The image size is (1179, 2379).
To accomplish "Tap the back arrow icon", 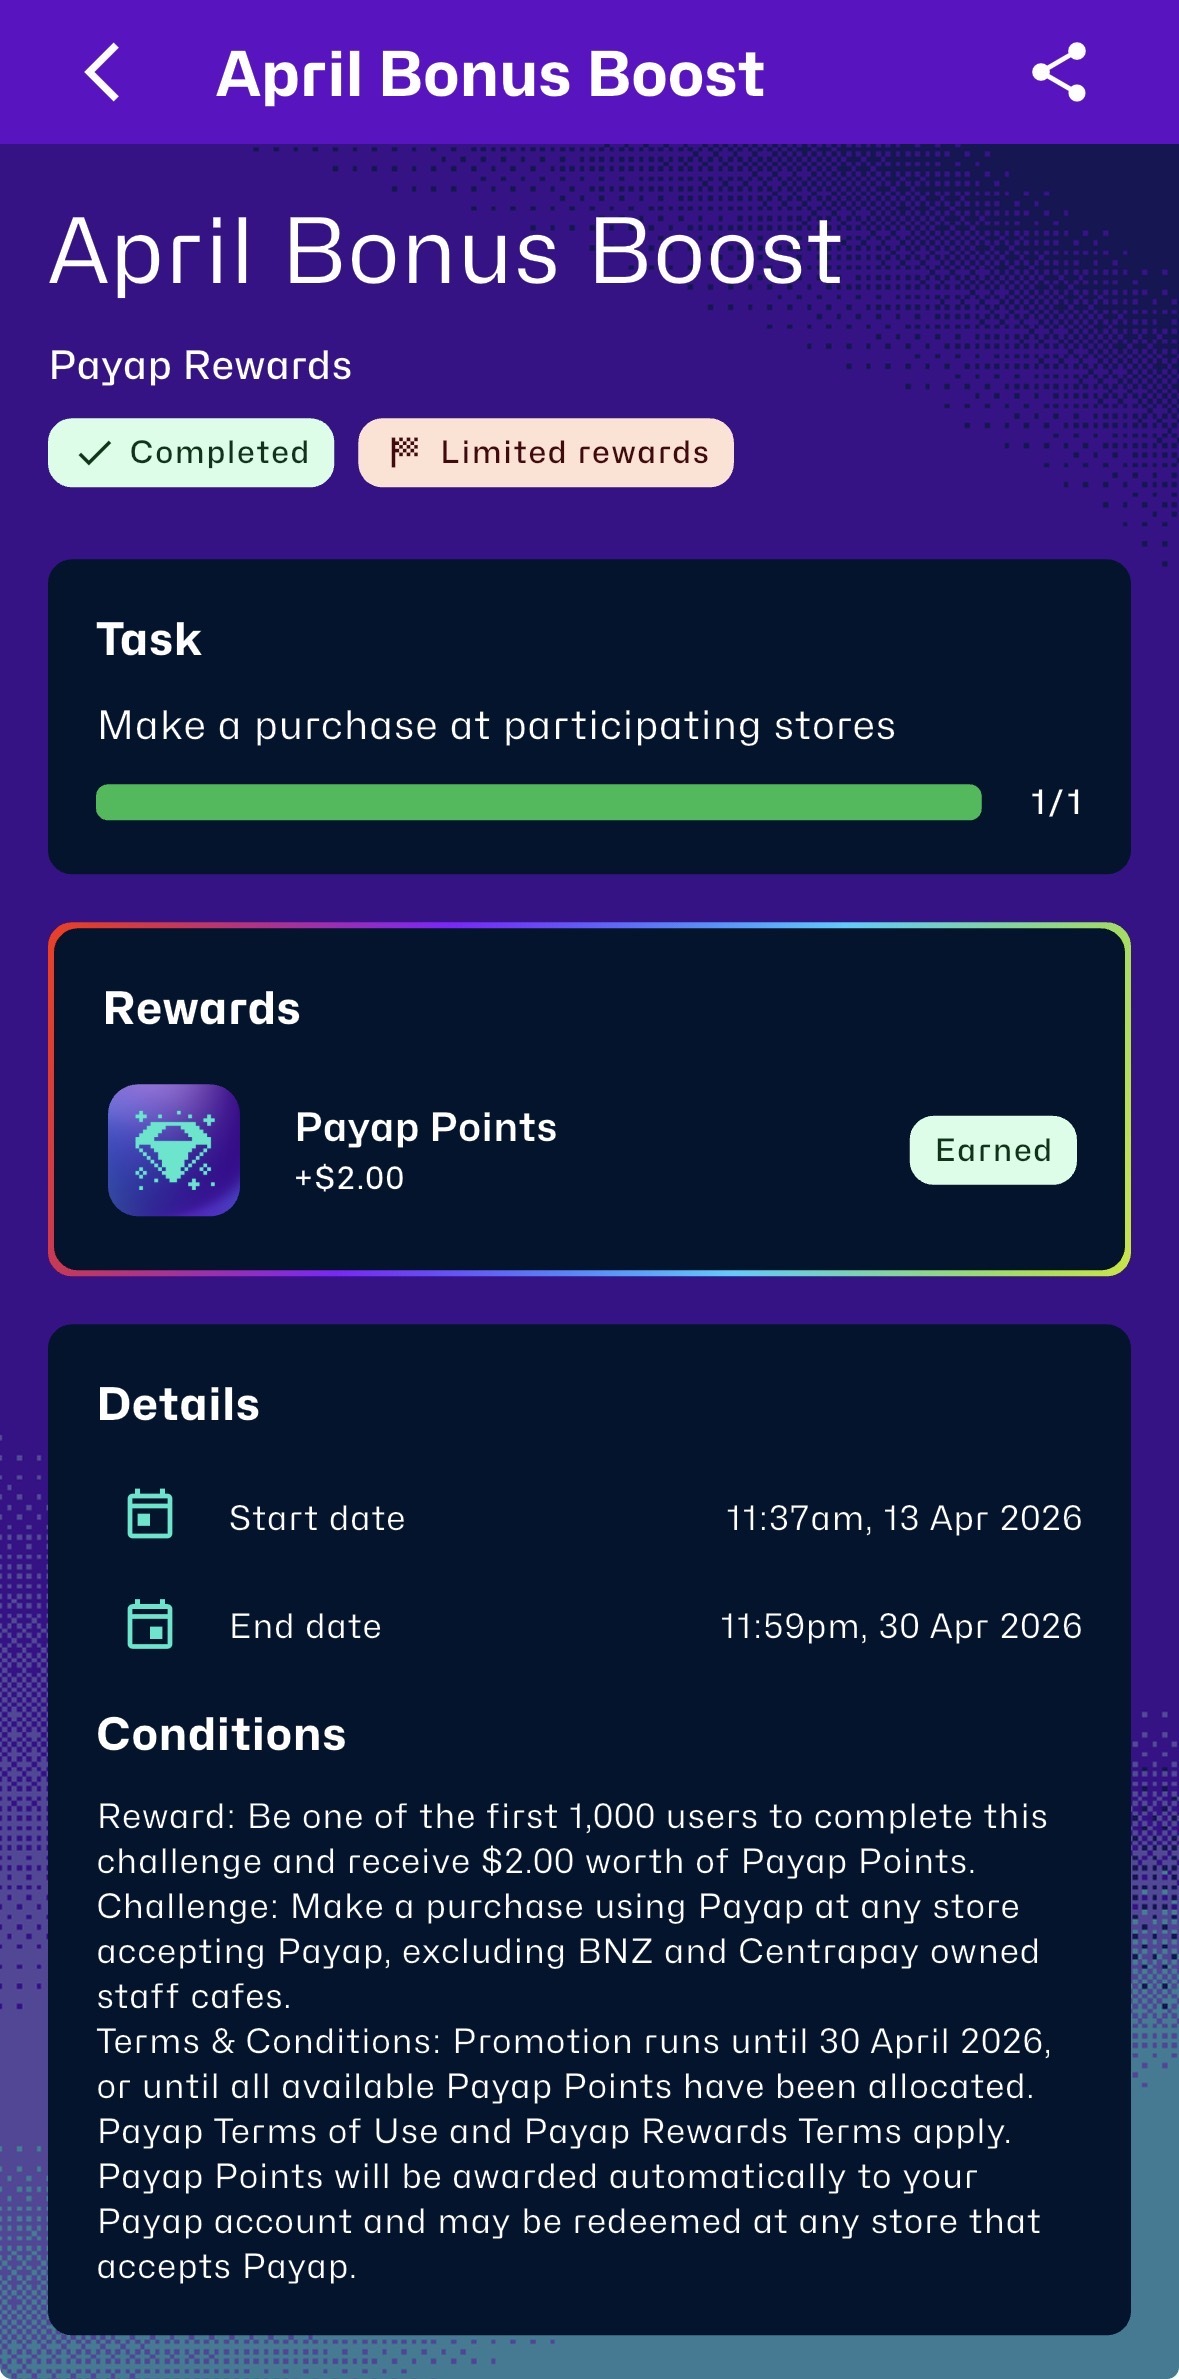I will coord(103,73).
